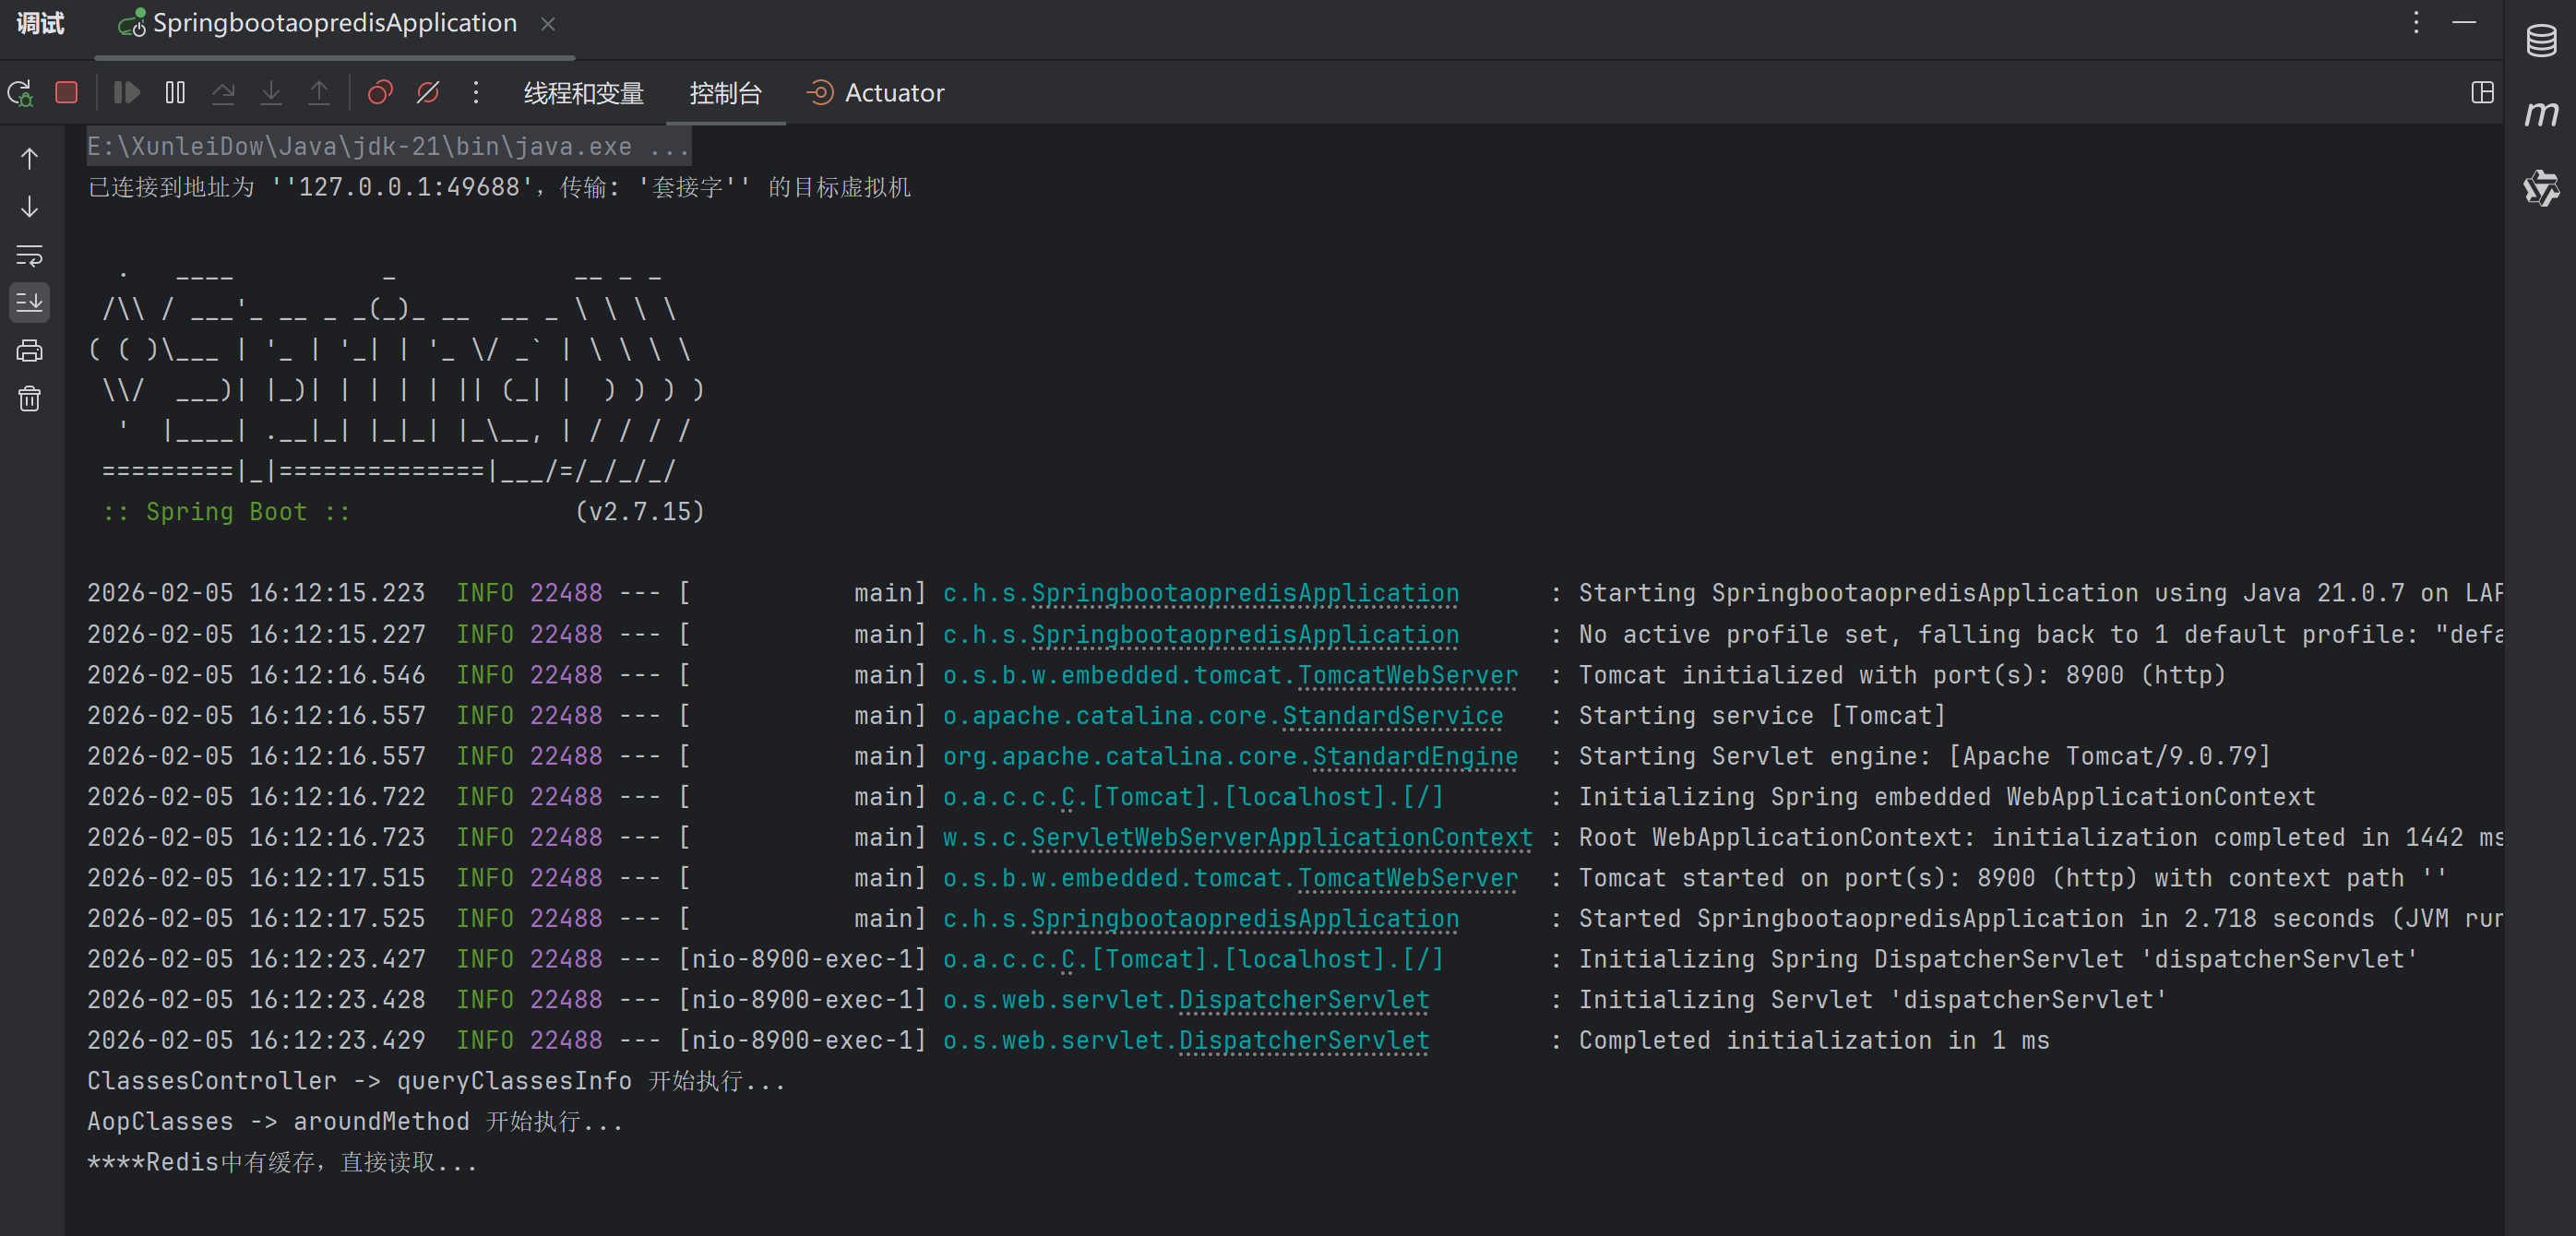Click the 'ClassesController -> queryClassesInfo' output line
This screenshot has height=1236, width=2576.
coord(436,1081)
